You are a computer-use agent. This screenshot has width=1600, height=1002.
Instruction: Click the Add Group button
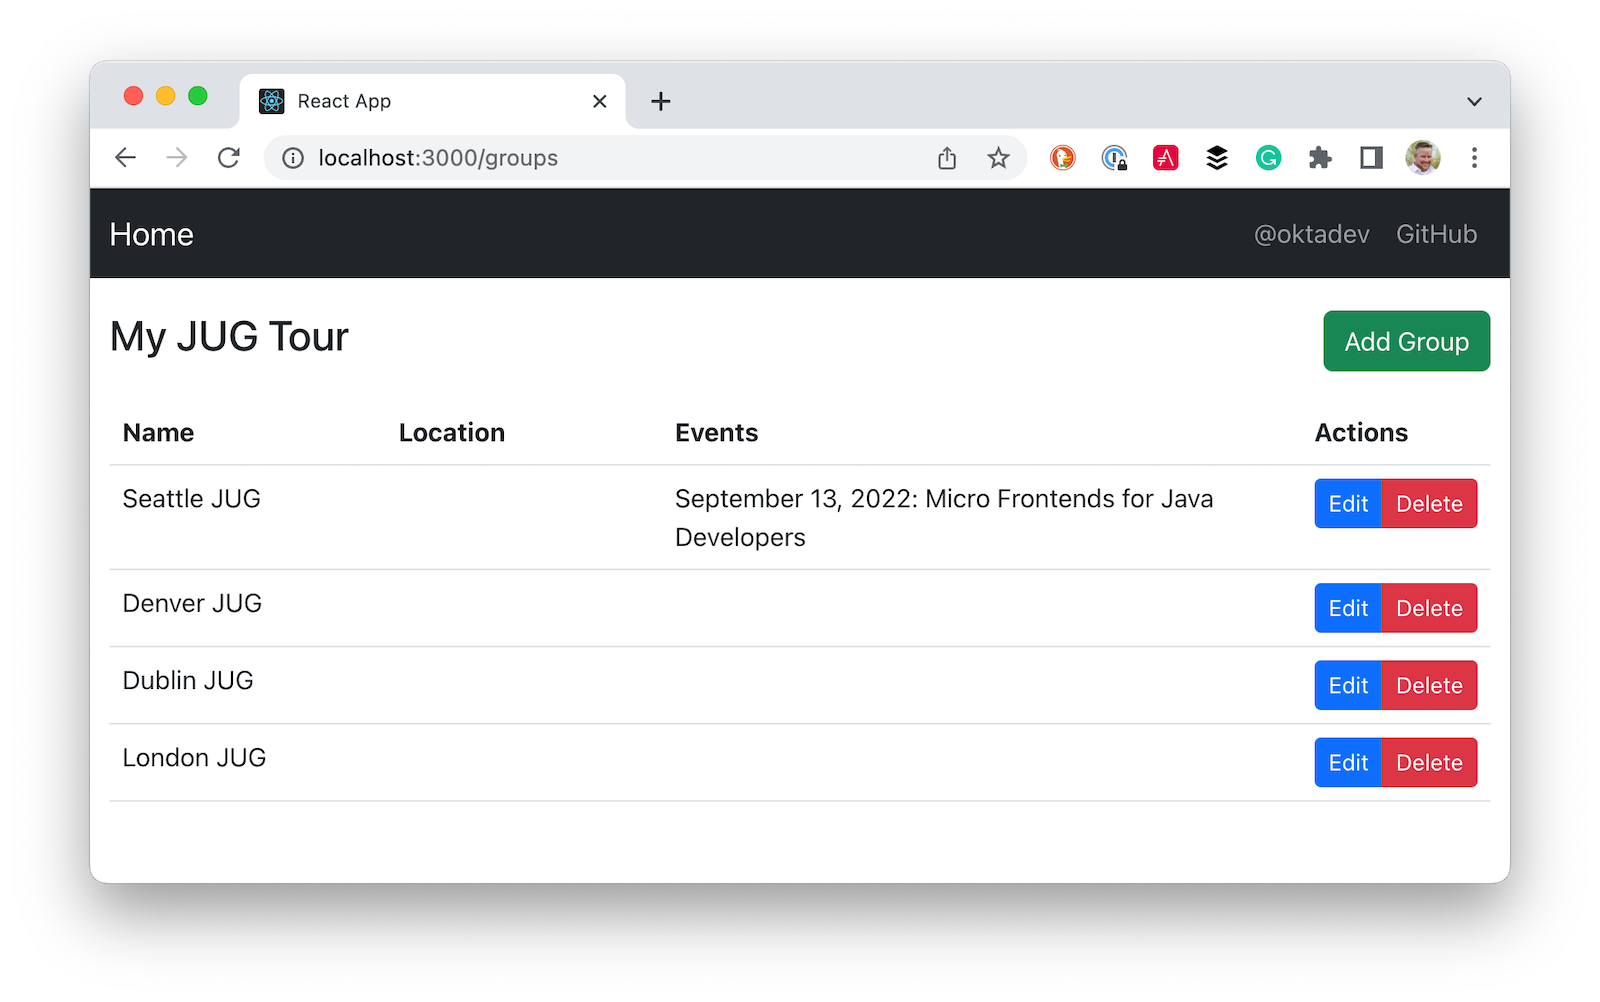1406,341
